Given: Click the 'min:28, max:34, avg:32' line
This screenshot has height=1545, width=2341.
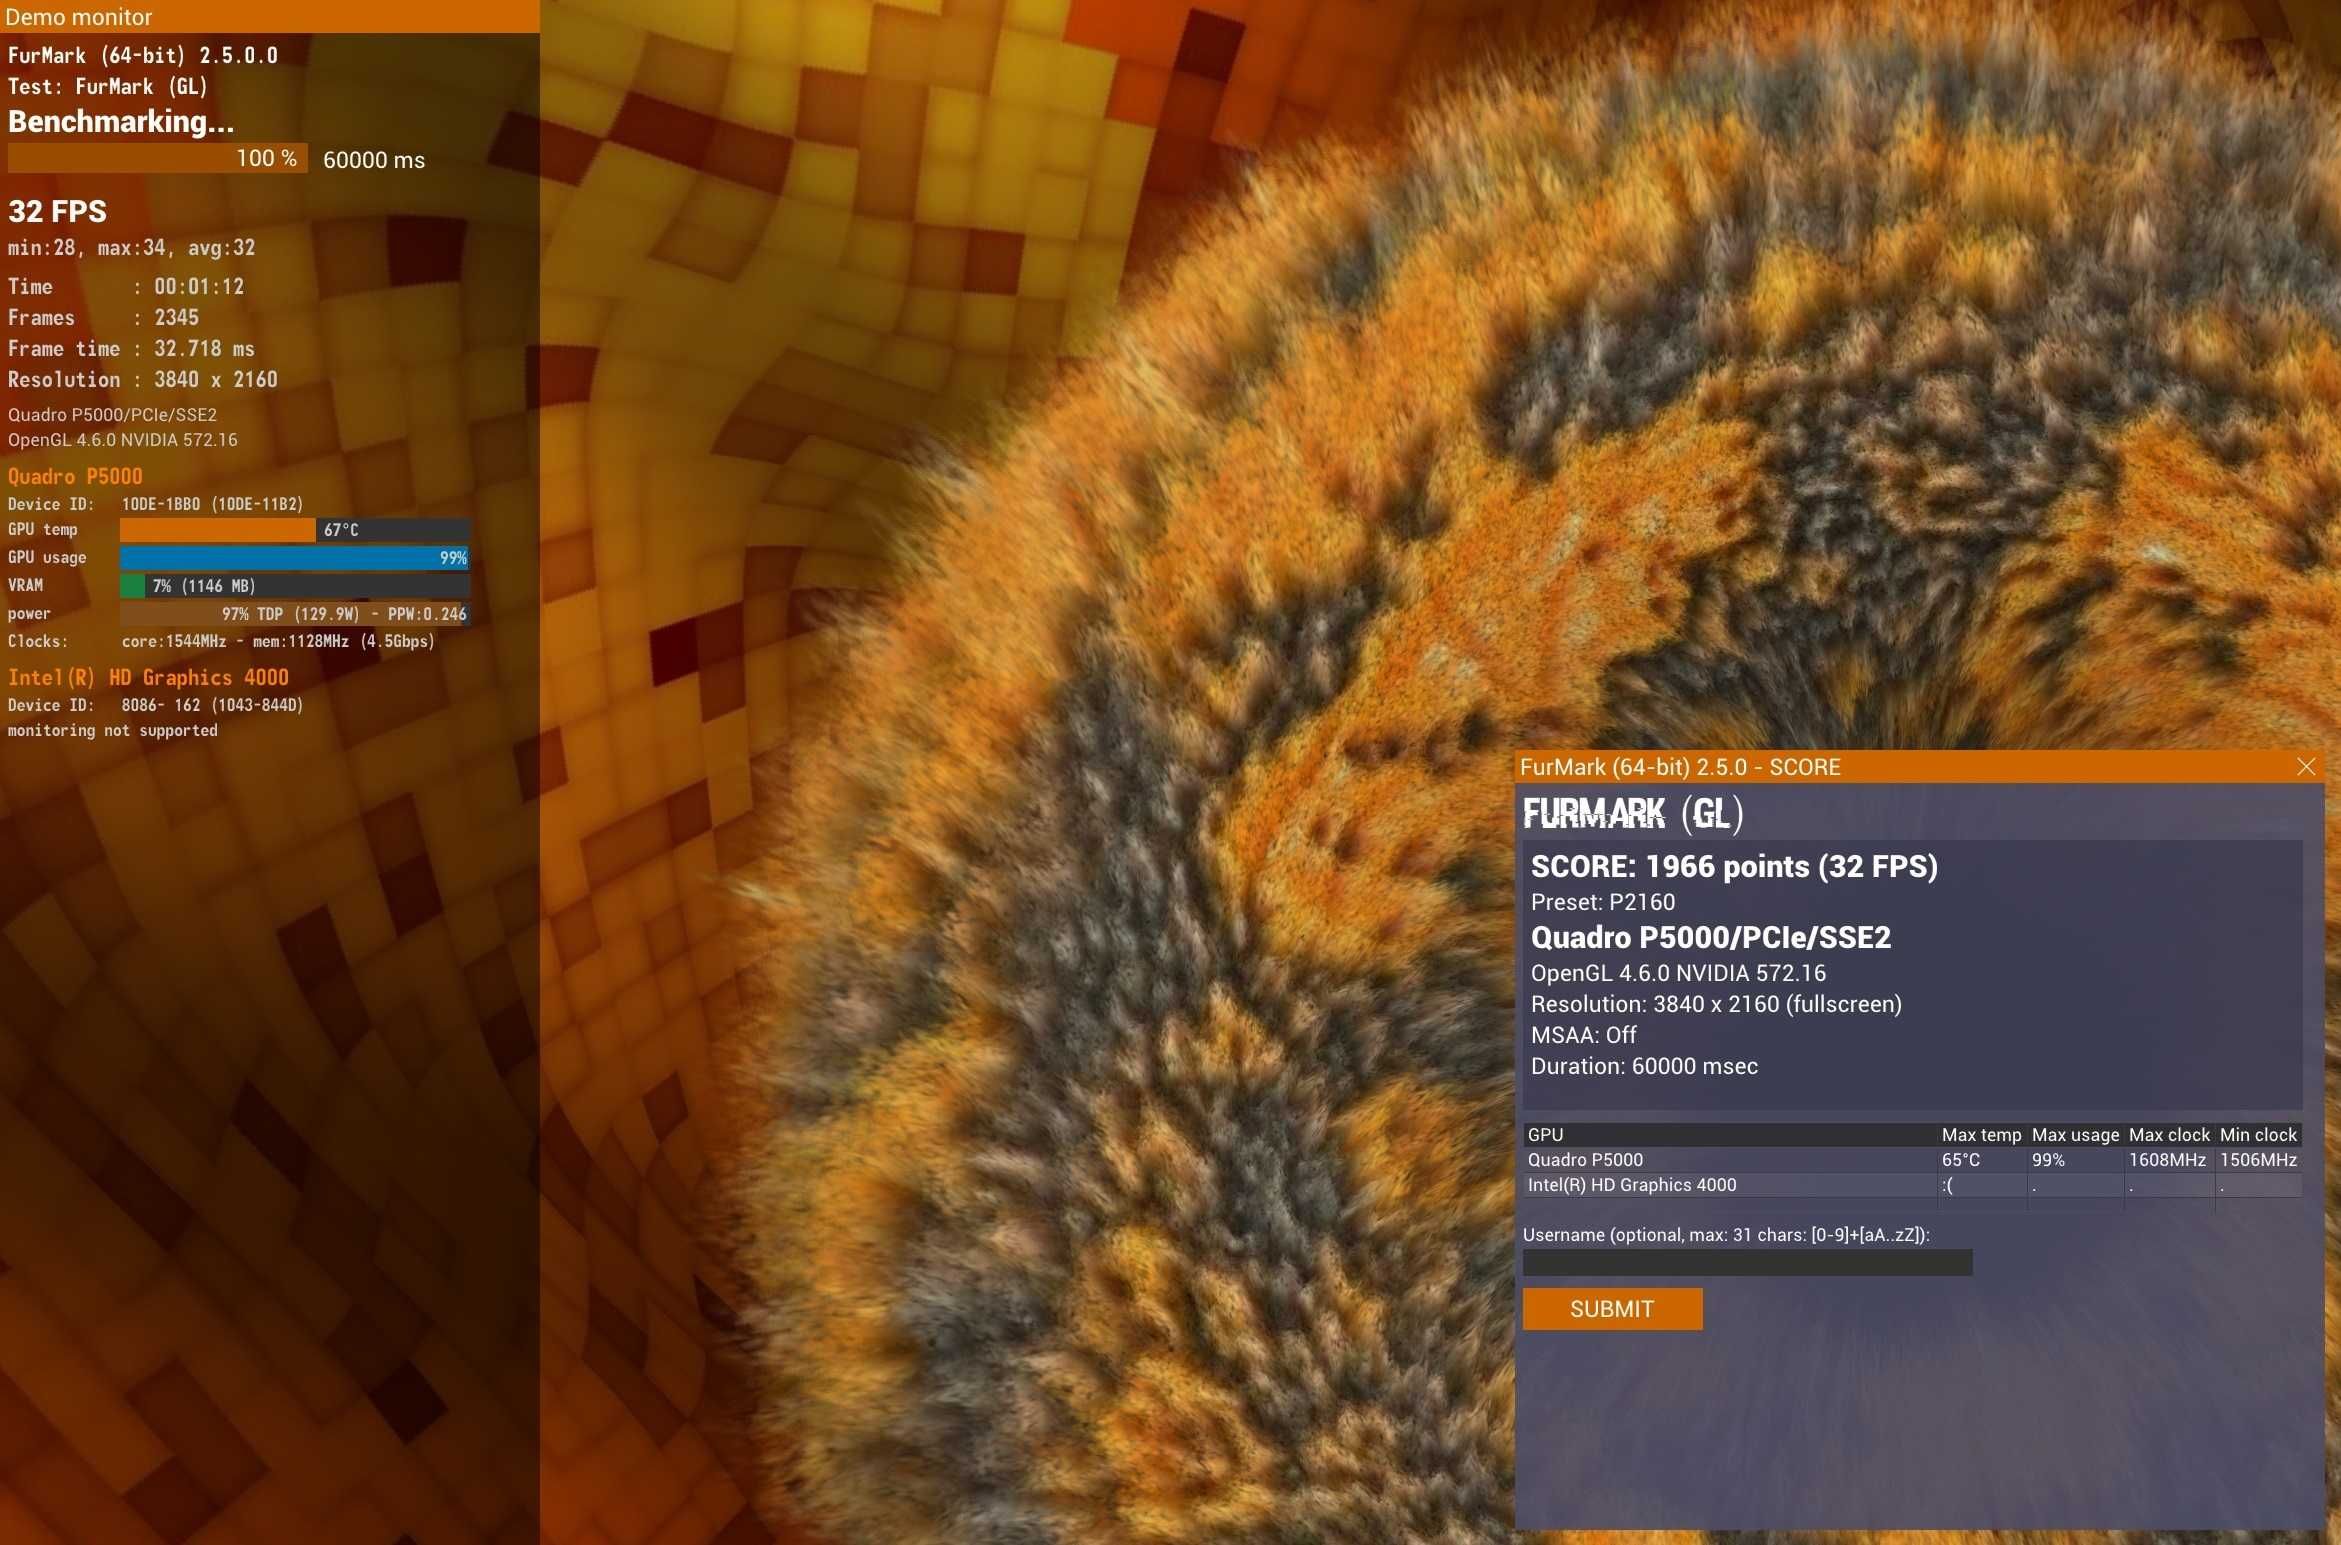Looking at the screenshot, I should [131, 247].
